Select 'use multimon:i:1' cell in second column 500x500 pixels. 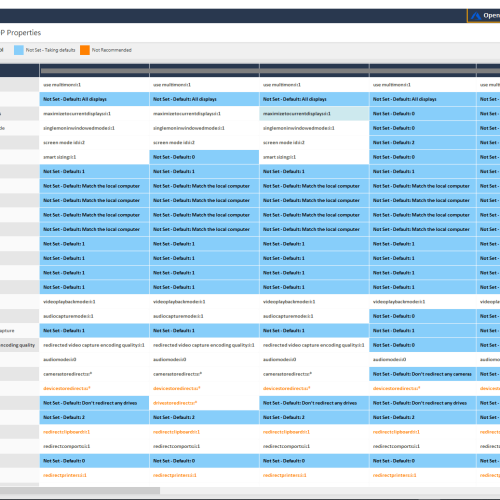coord(204,85)
